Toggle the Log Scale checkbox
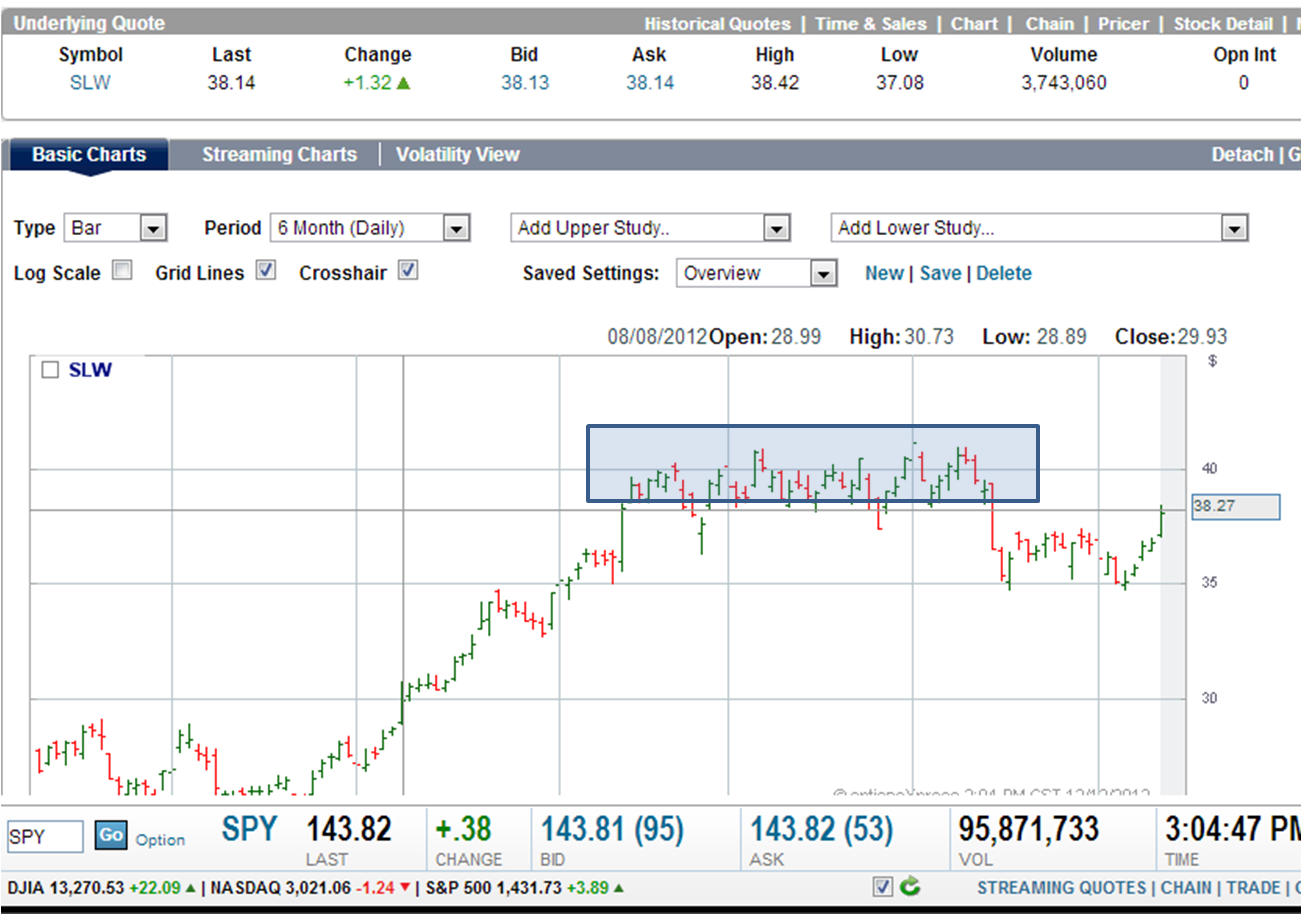Screen dimensions: 1302x915 click(x=122, y=270)
